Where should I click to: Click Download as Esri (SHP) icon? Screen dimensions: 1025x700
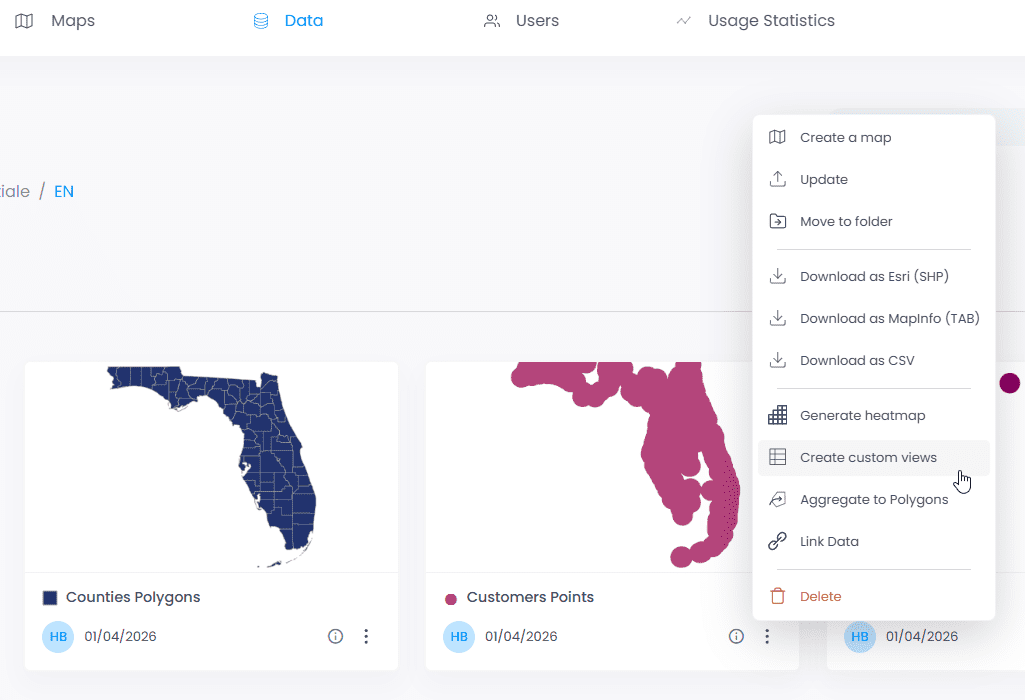[x=777, y=276]
